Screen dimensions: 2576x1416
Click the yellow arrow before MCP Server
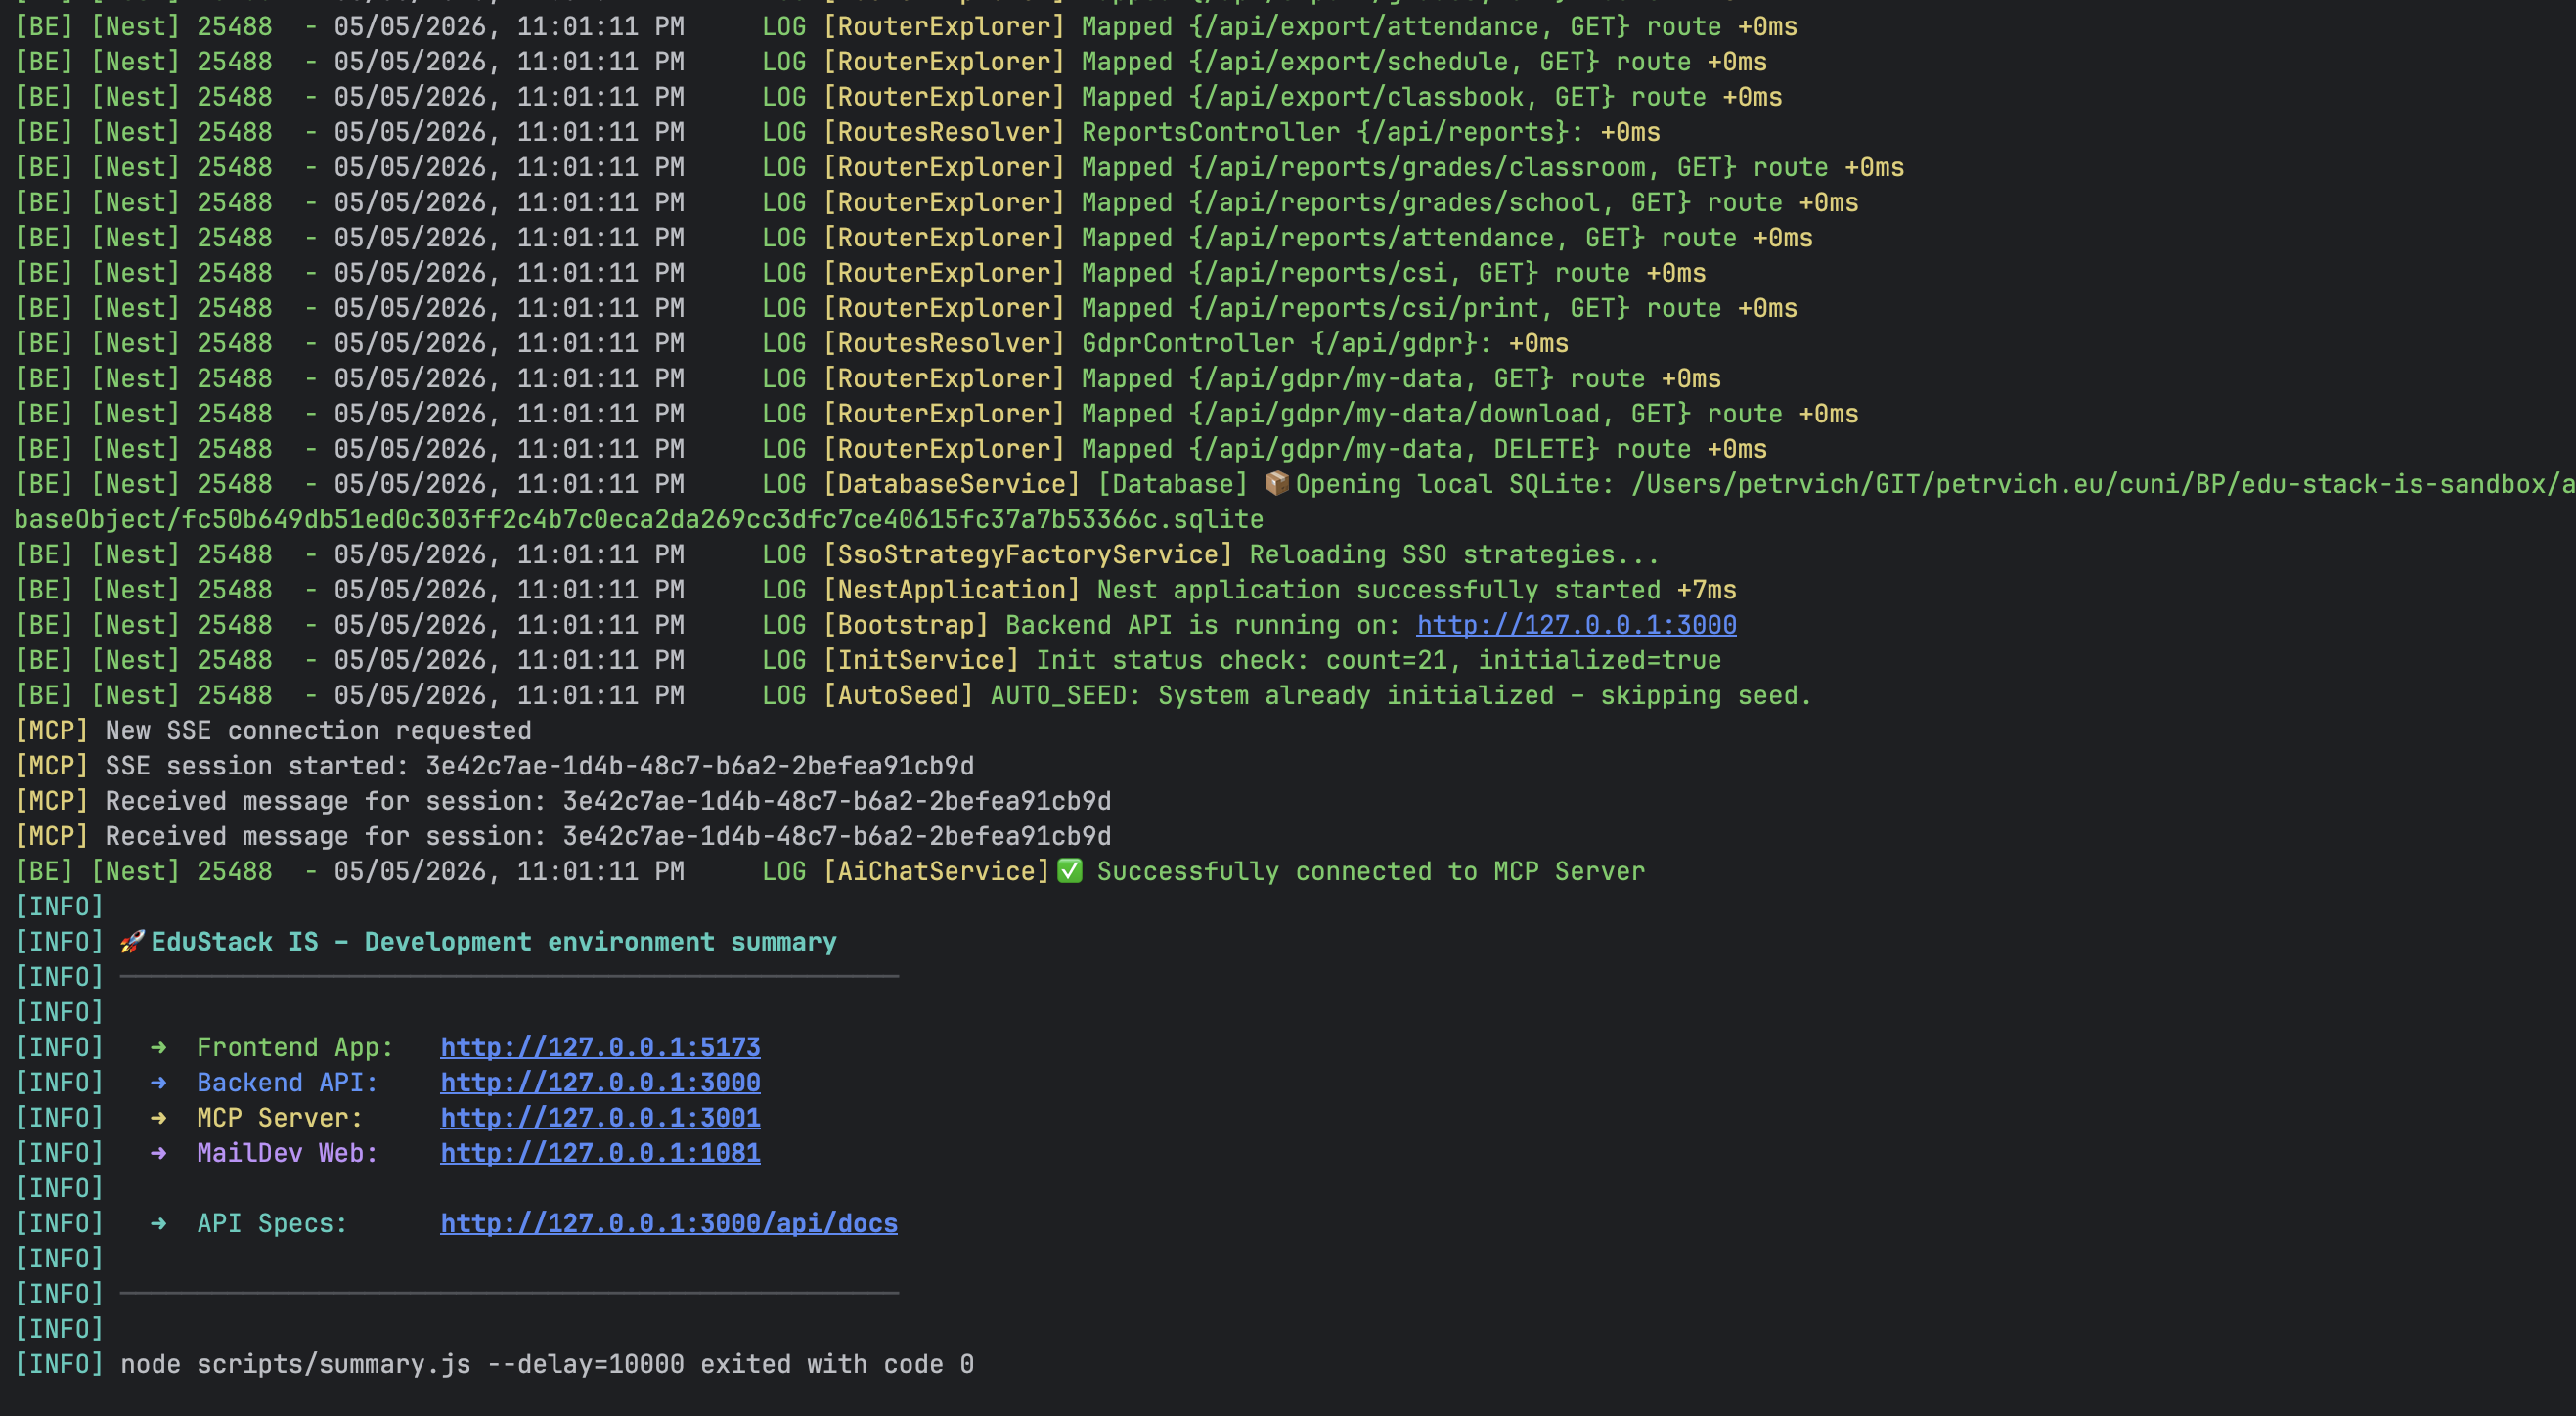158,1117
